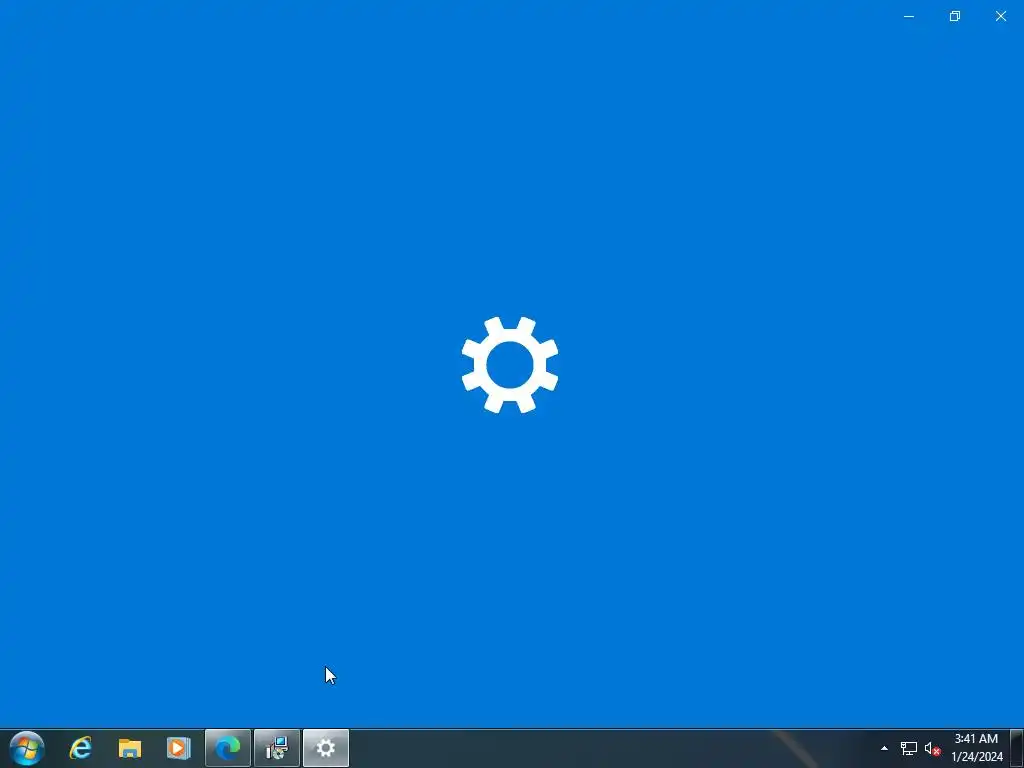The width and height of the screenshot is (1024, 768).
Task: Open the network status tray icon
Action: pos(908,748)
